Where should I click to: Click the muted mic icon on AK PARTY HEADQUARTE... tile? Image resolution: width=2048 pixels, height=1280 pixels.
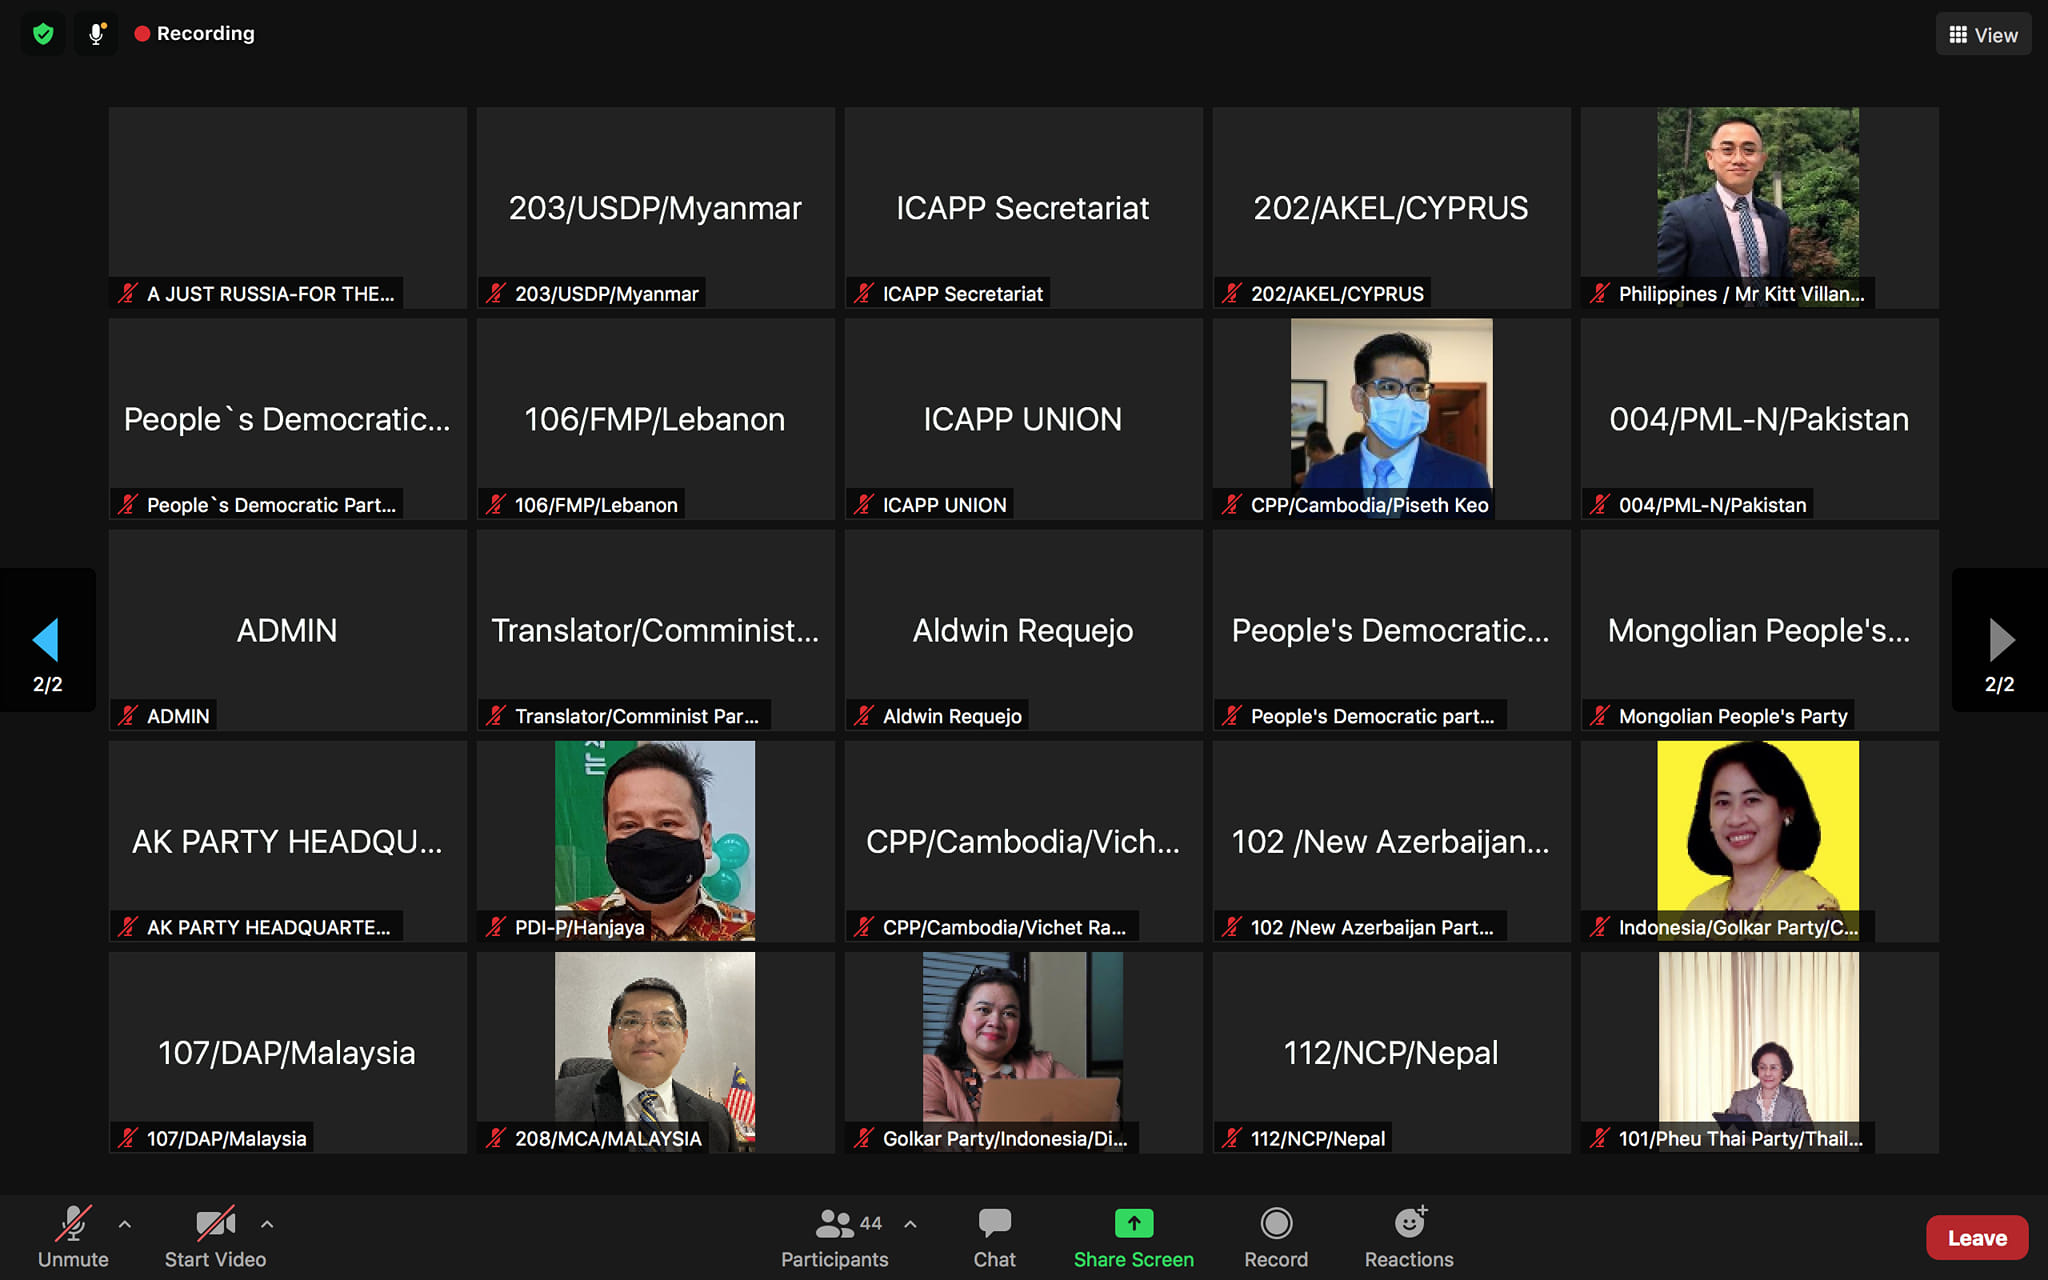pos(128,926)
